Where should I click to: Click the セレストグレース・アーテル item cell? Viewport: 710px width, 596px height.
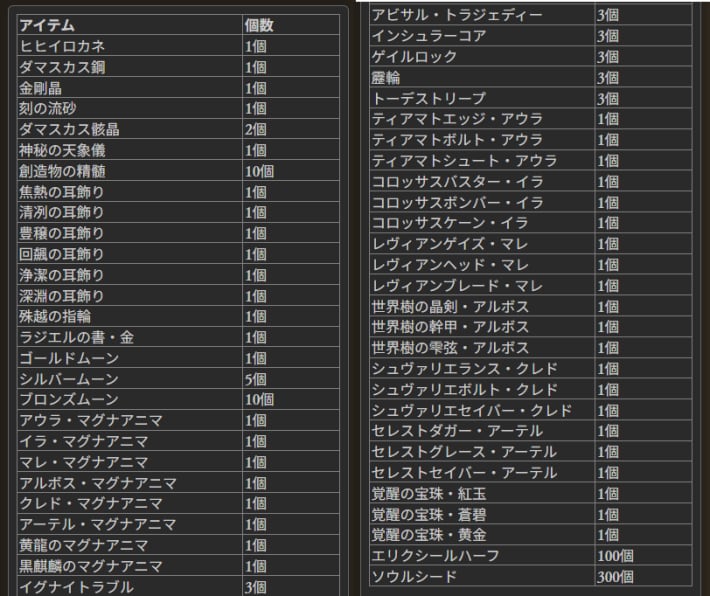[482, 452]
